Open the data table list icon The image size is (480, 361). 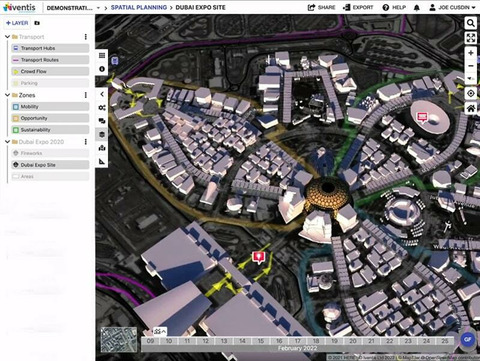click(102, 56)
